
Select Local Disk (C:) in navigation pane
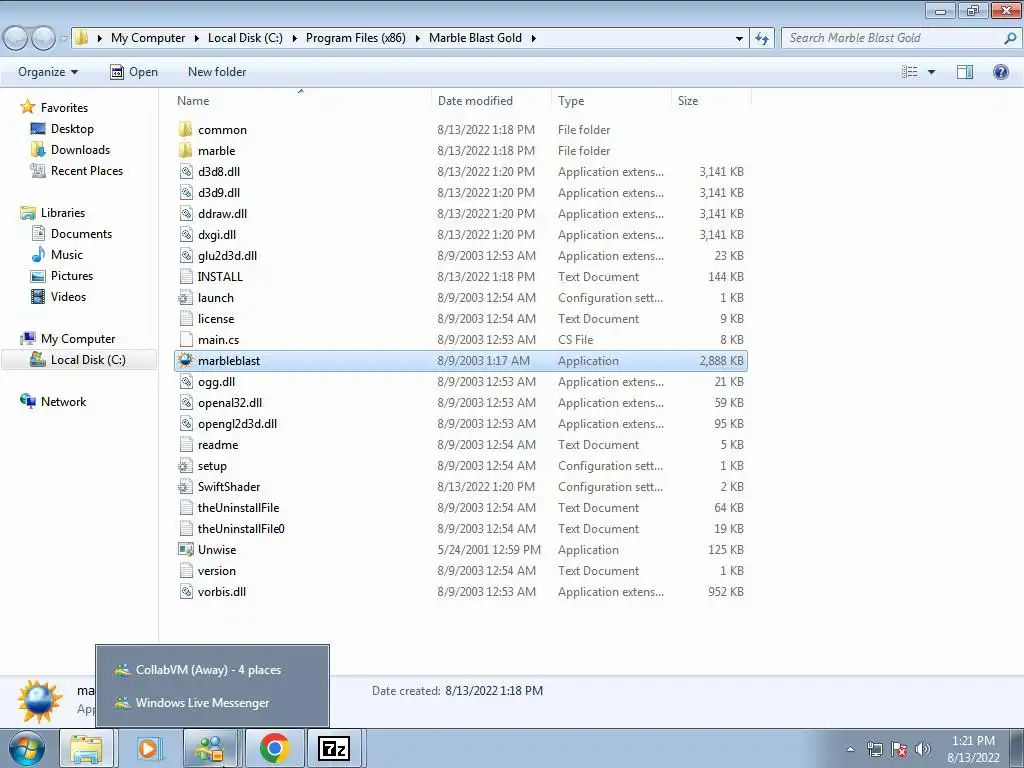pos(79,360)
